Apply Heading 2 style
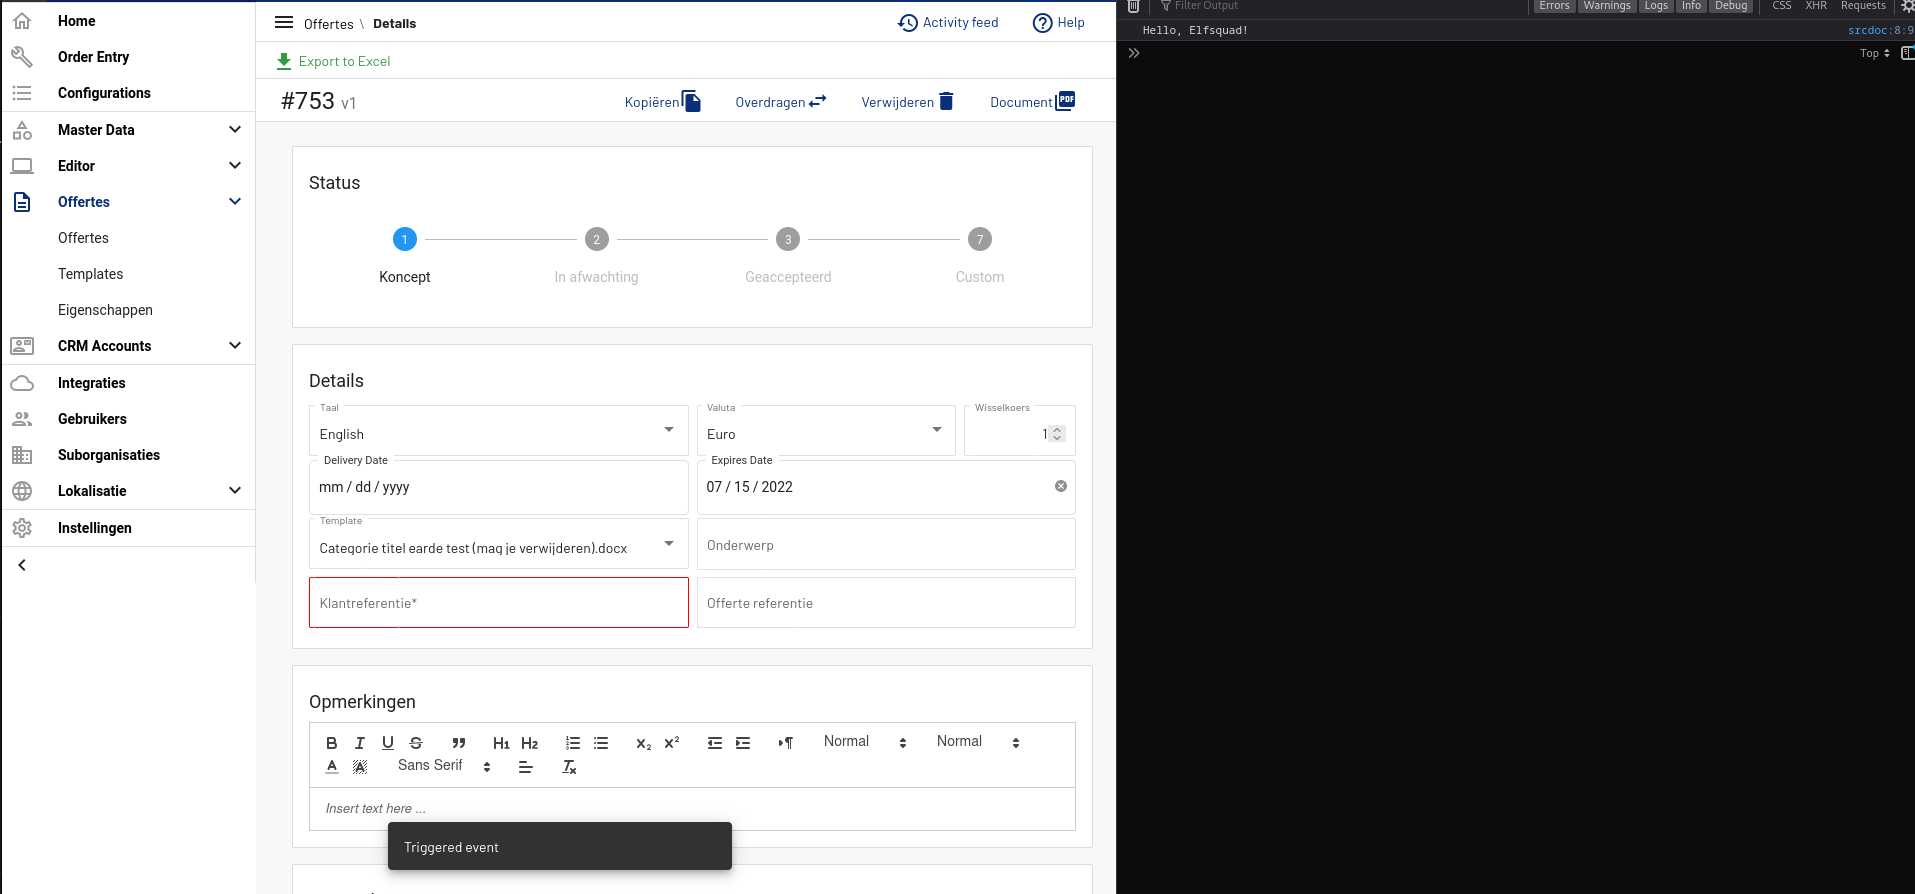This screenshot has height=894, width=1915. pyautogui.click(x=530, y=743)
